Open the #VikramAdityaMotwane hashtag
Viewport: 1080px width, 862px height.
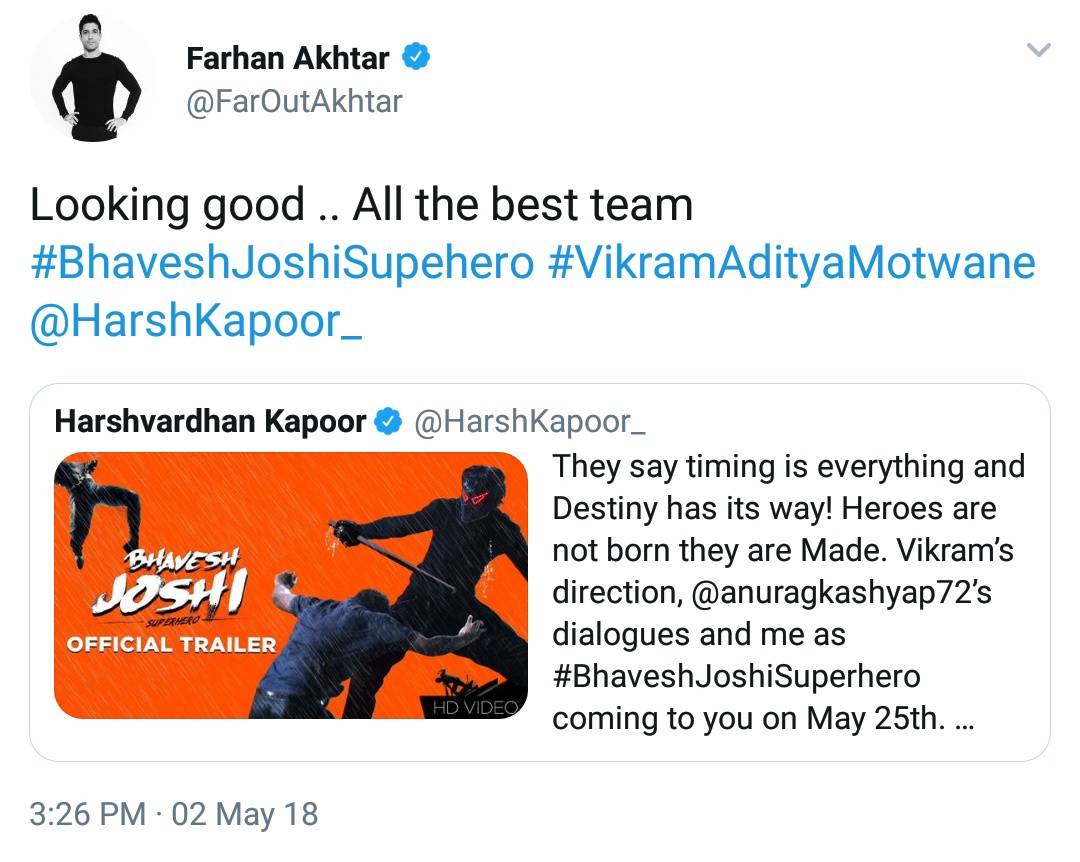[x=792, y=264]
